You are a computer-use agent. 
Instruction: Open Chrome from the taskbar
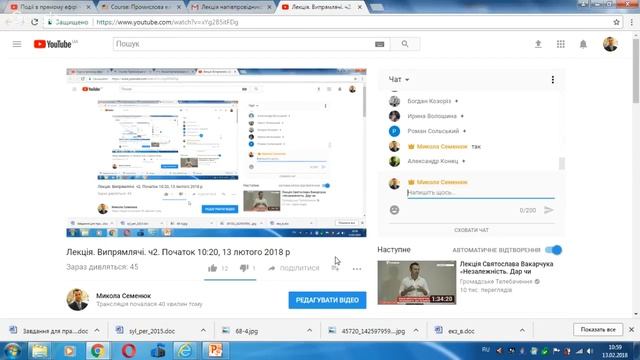tap(98, 351)
